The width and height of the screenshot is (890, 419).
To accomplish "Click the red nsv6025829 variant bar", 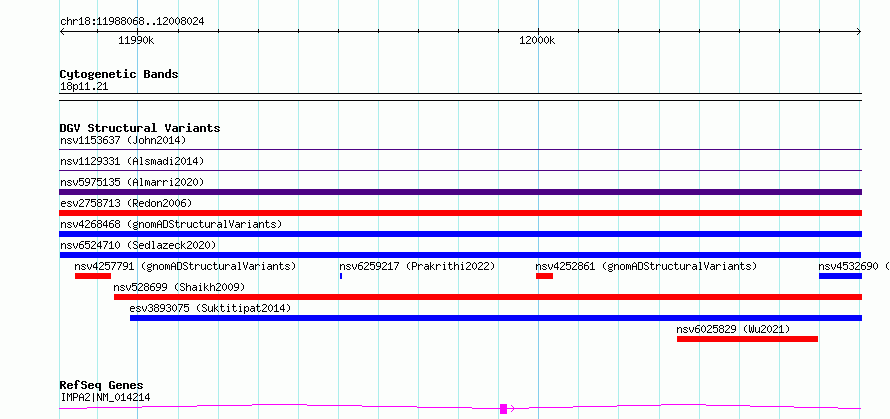I will [x=748, y=339].
